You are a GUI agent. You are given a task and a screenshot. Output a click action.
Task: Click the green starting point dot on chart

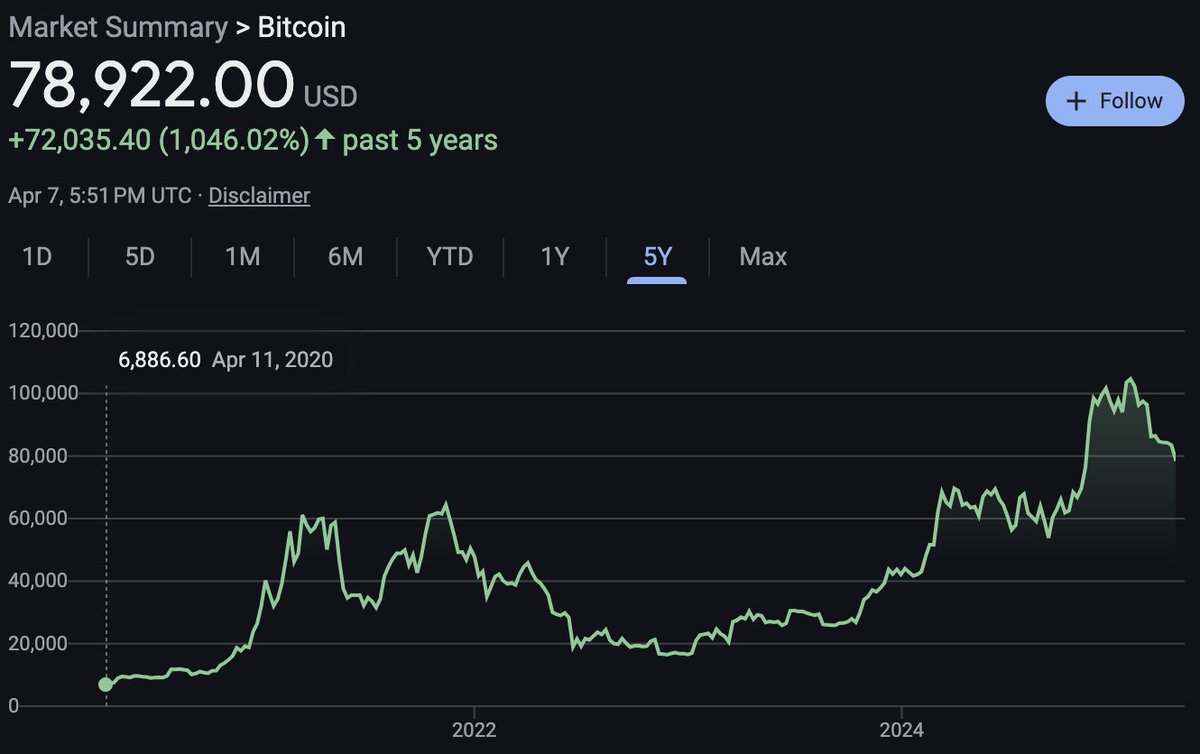pyautogui.click(x=106, y=683)
